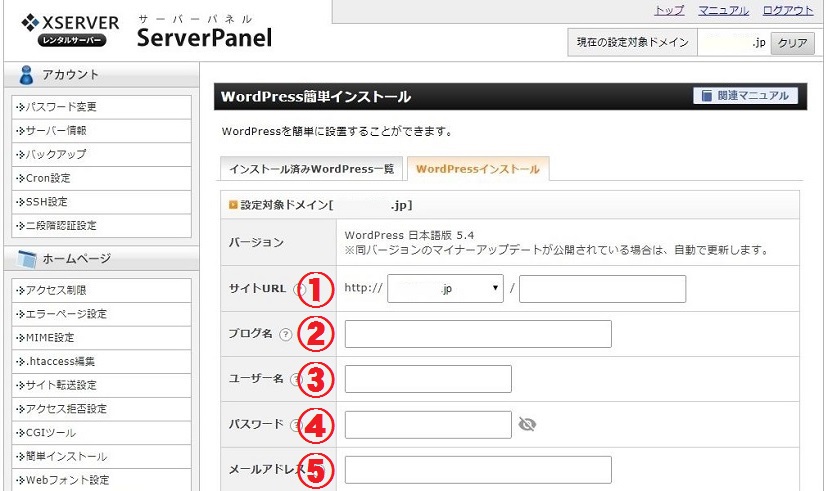Click the password visibility eye icon

pyautogui.click(x=527, y=424)
